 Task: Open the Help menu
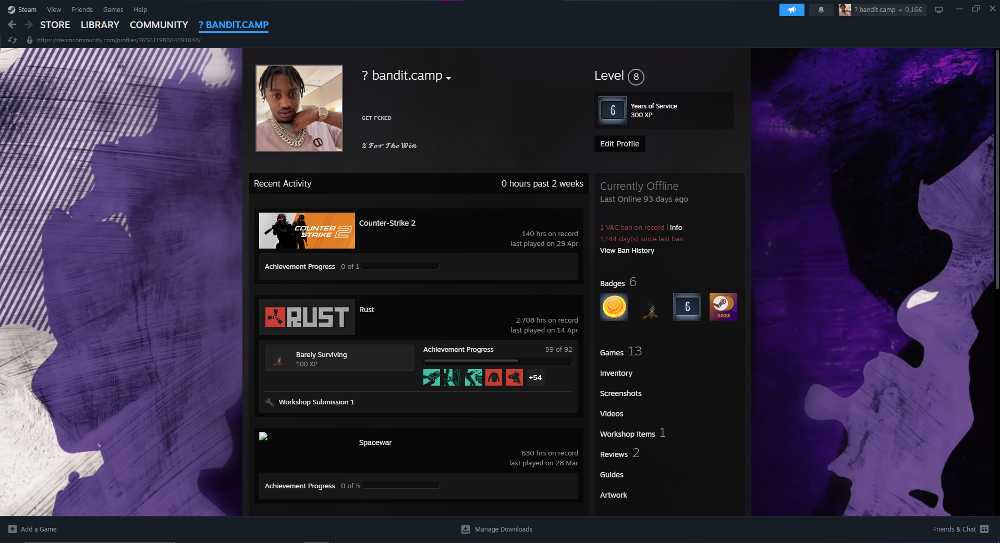coord(140,10)
